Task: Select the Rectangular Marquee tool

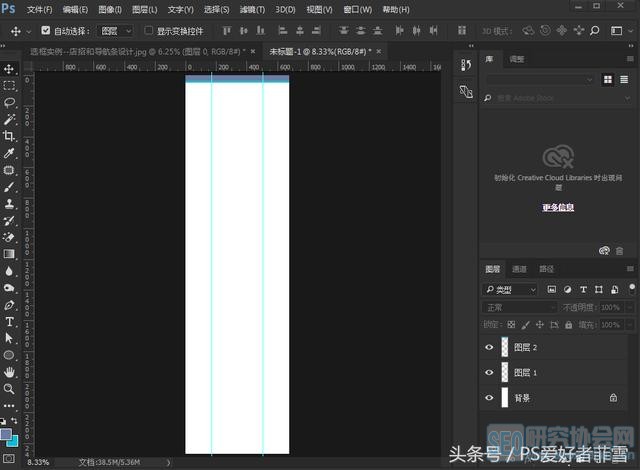Action: click(9, 86)
